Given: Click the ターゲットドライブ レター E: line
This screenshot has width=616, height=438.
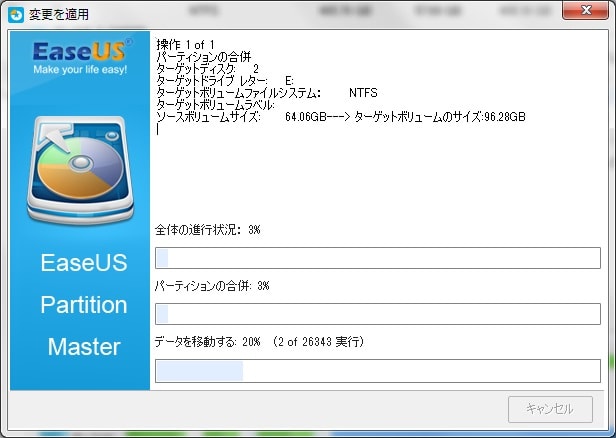Looking at the screenshot, I should [225, 81].
